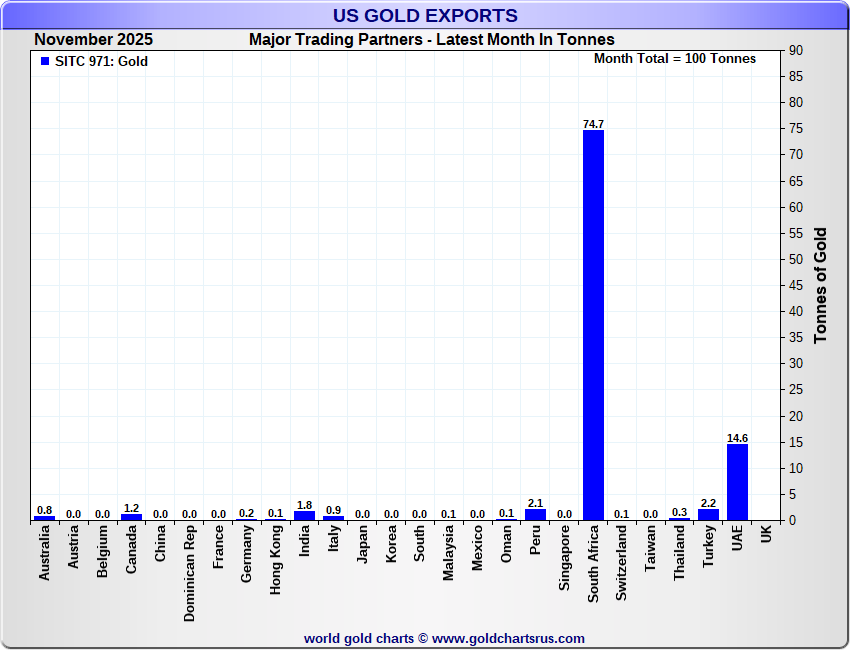Click the 14.6 value label above UAE
Image resolution: width=850 pixels, height=650 pixels.
pos(737,438)
